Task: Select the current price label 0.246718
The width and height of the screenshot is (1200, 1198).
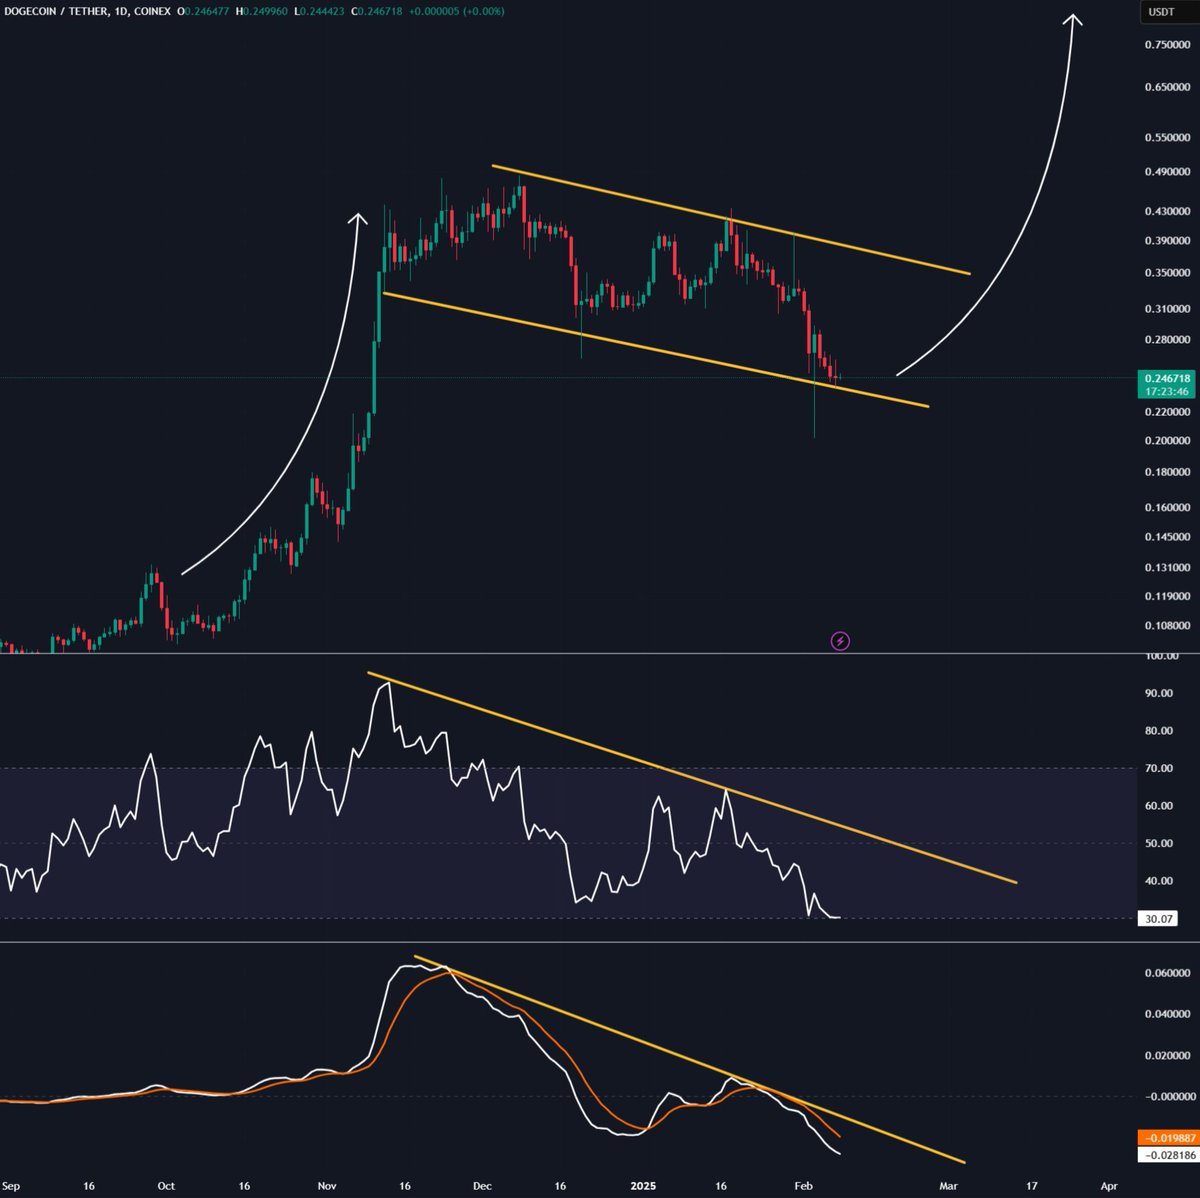Action: [1168, 379]
